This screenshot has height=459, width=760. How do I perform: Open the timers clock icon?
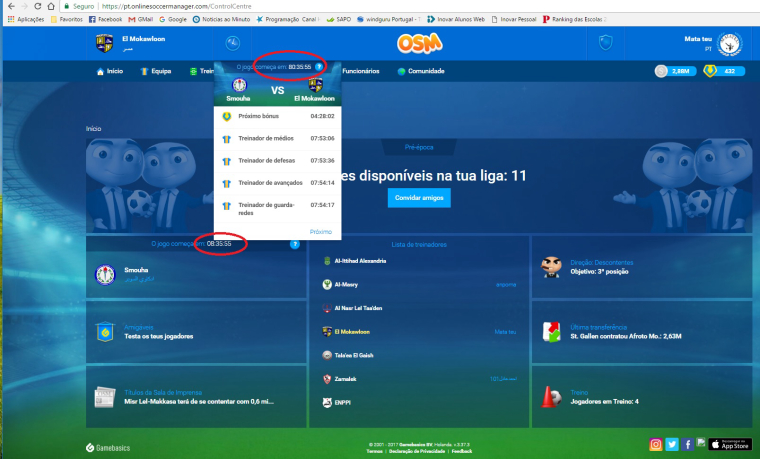point(233,43)
